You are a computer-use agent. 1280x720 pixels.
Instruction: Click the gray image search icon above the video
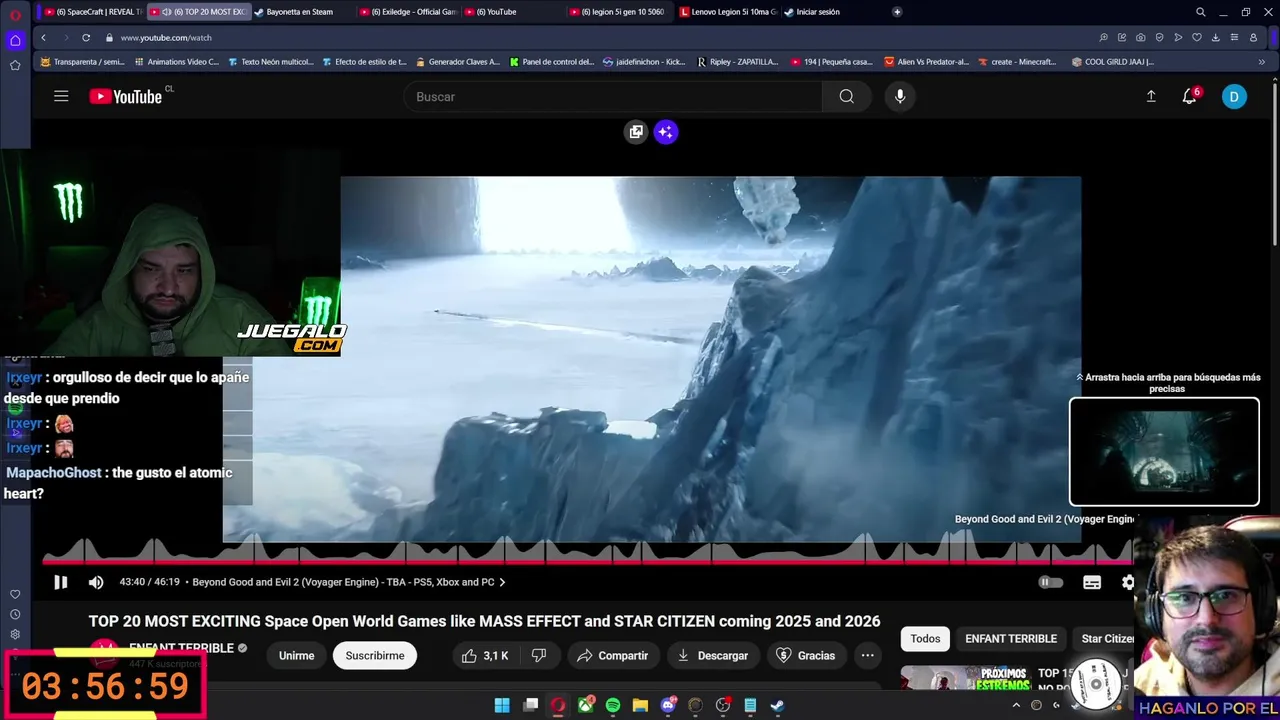(636, 132)
